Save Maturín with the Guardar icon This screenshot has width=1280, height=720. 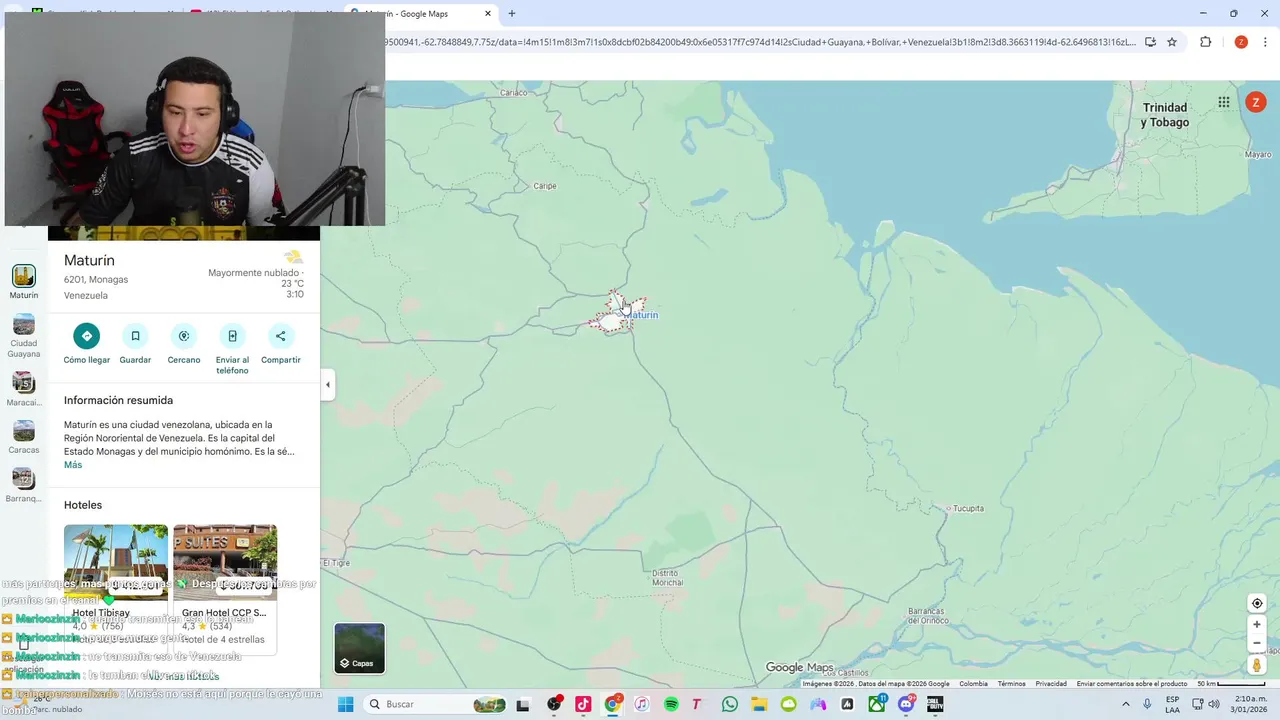point(135,336)
